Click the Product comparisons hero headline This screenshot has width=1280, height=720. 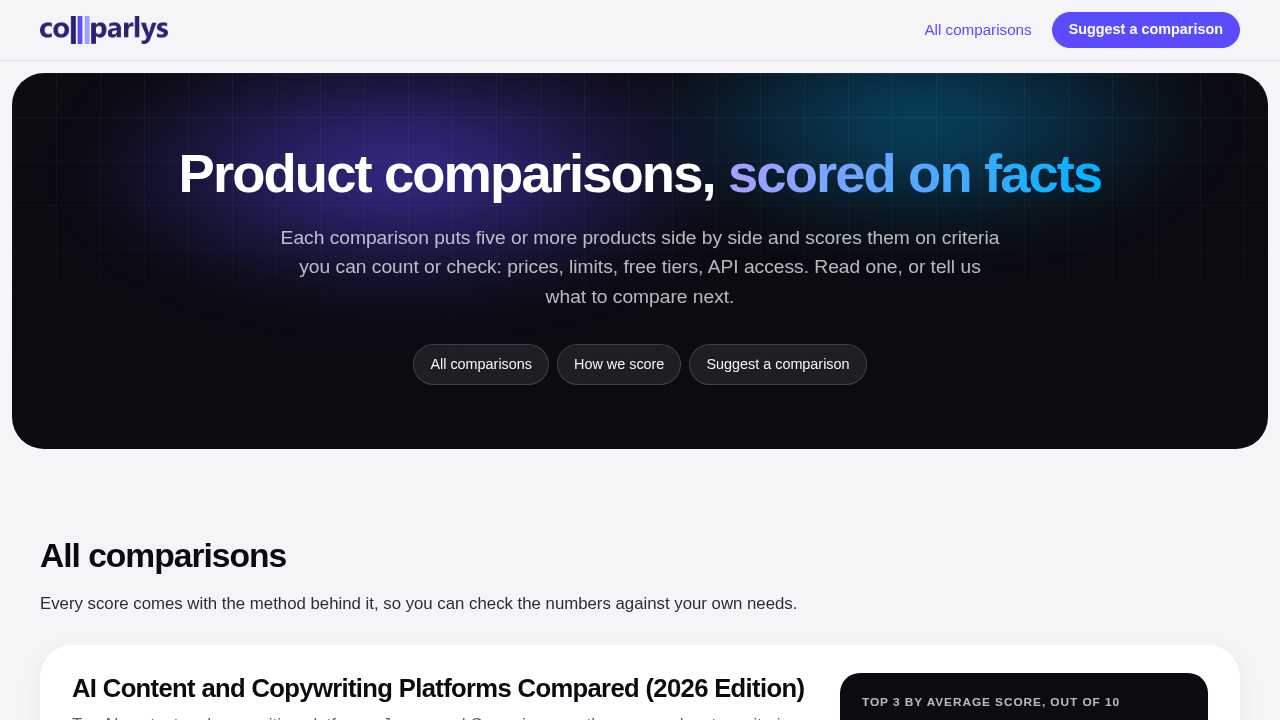pos(640,173)
